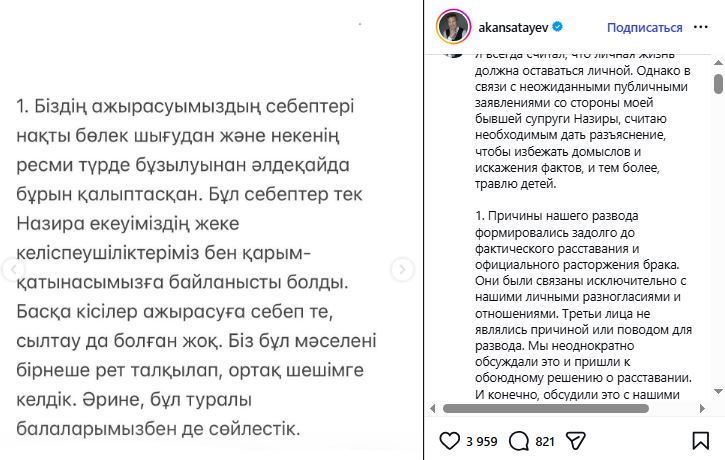Open the akansatayev username link
This screenshot has width=725, height=460.
click(512, 28)
